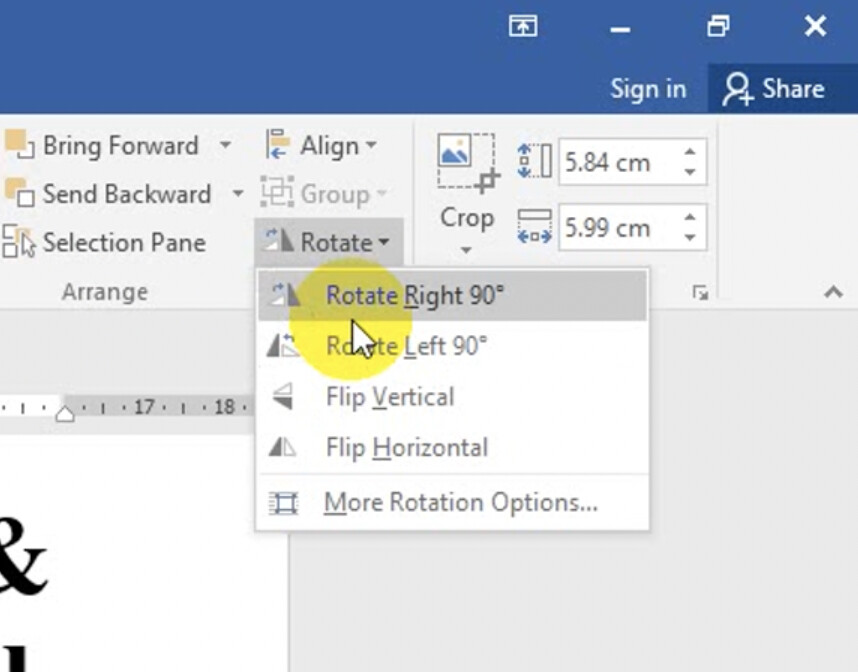The image size is (858, 672).
Task: Choose Flip Horizontal menu entry
Action: 453,448
